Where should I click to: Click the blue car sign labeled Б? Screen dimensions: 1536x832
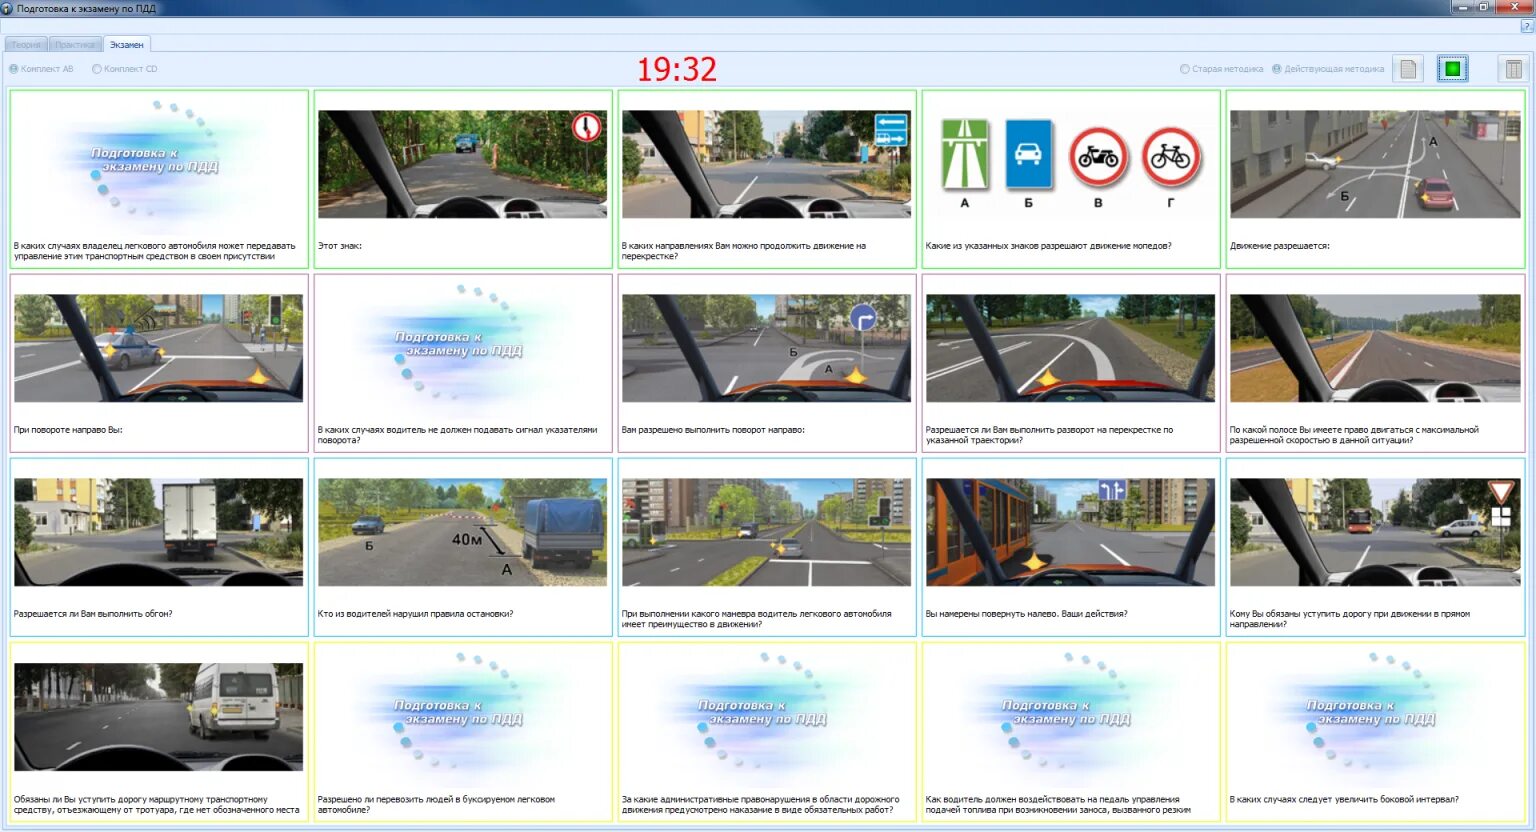[1028, 155]
